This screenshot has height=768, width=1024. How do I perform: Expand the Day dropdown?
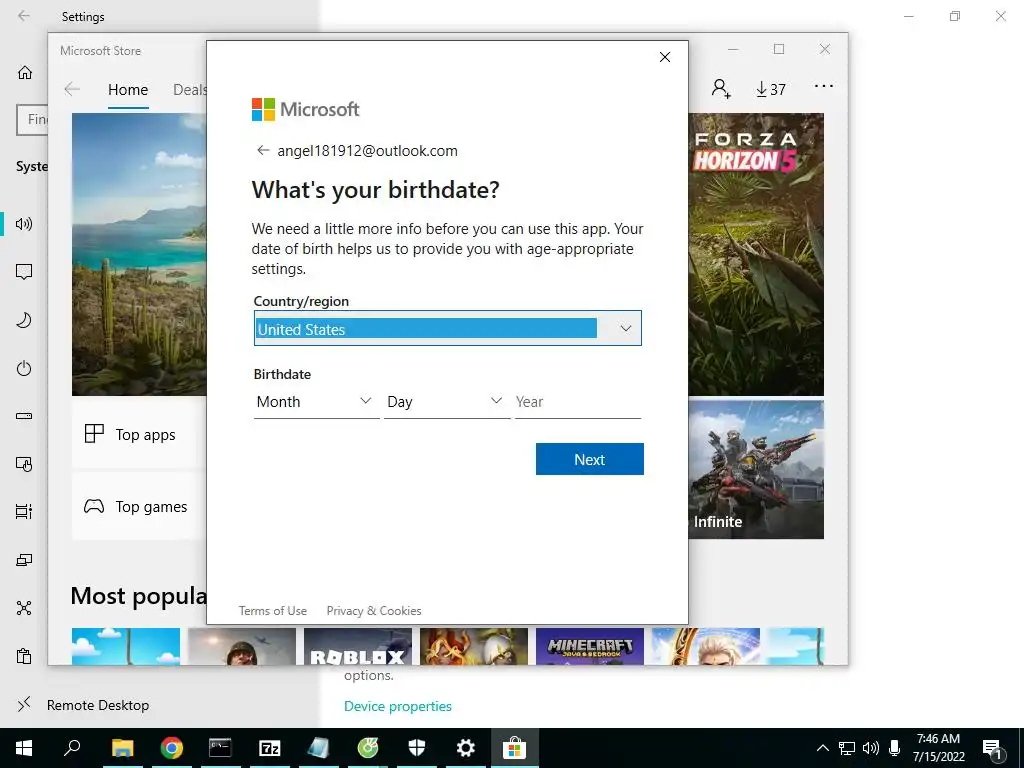[447, 402]
